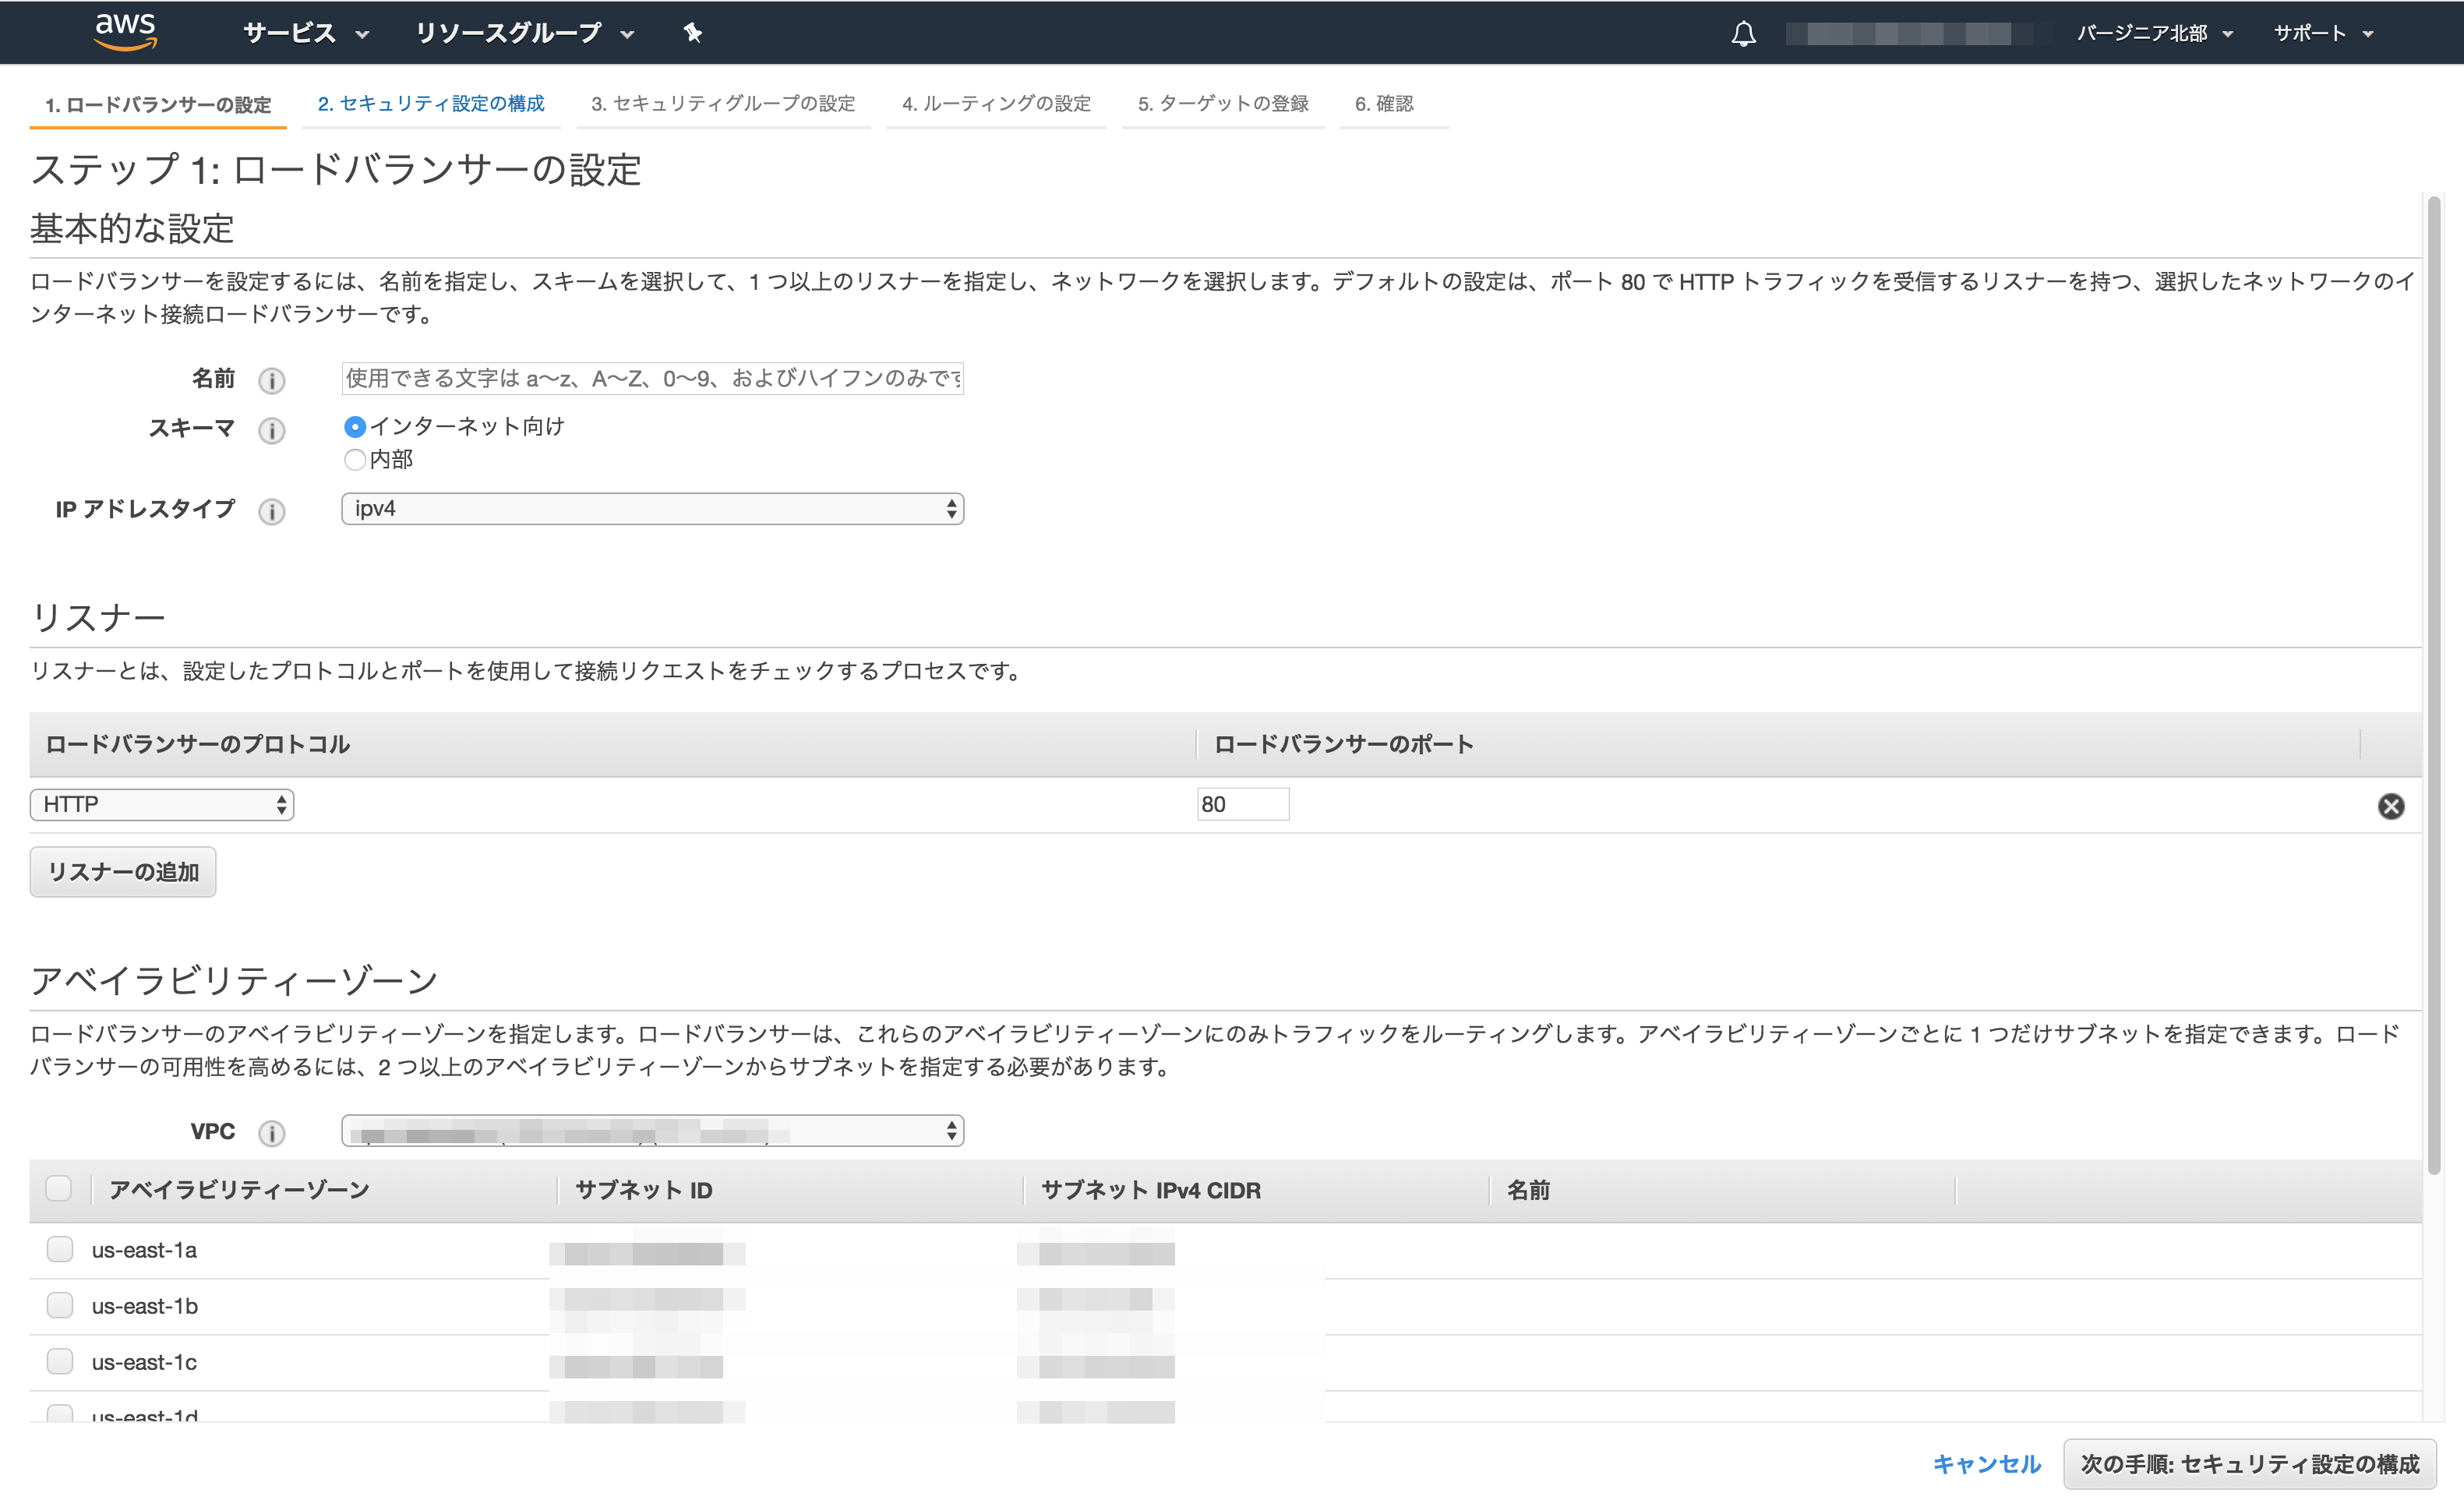Go to 2. セキュリティ設定の構成 step
This screenshot has height=1507, width=2464.
431,103
